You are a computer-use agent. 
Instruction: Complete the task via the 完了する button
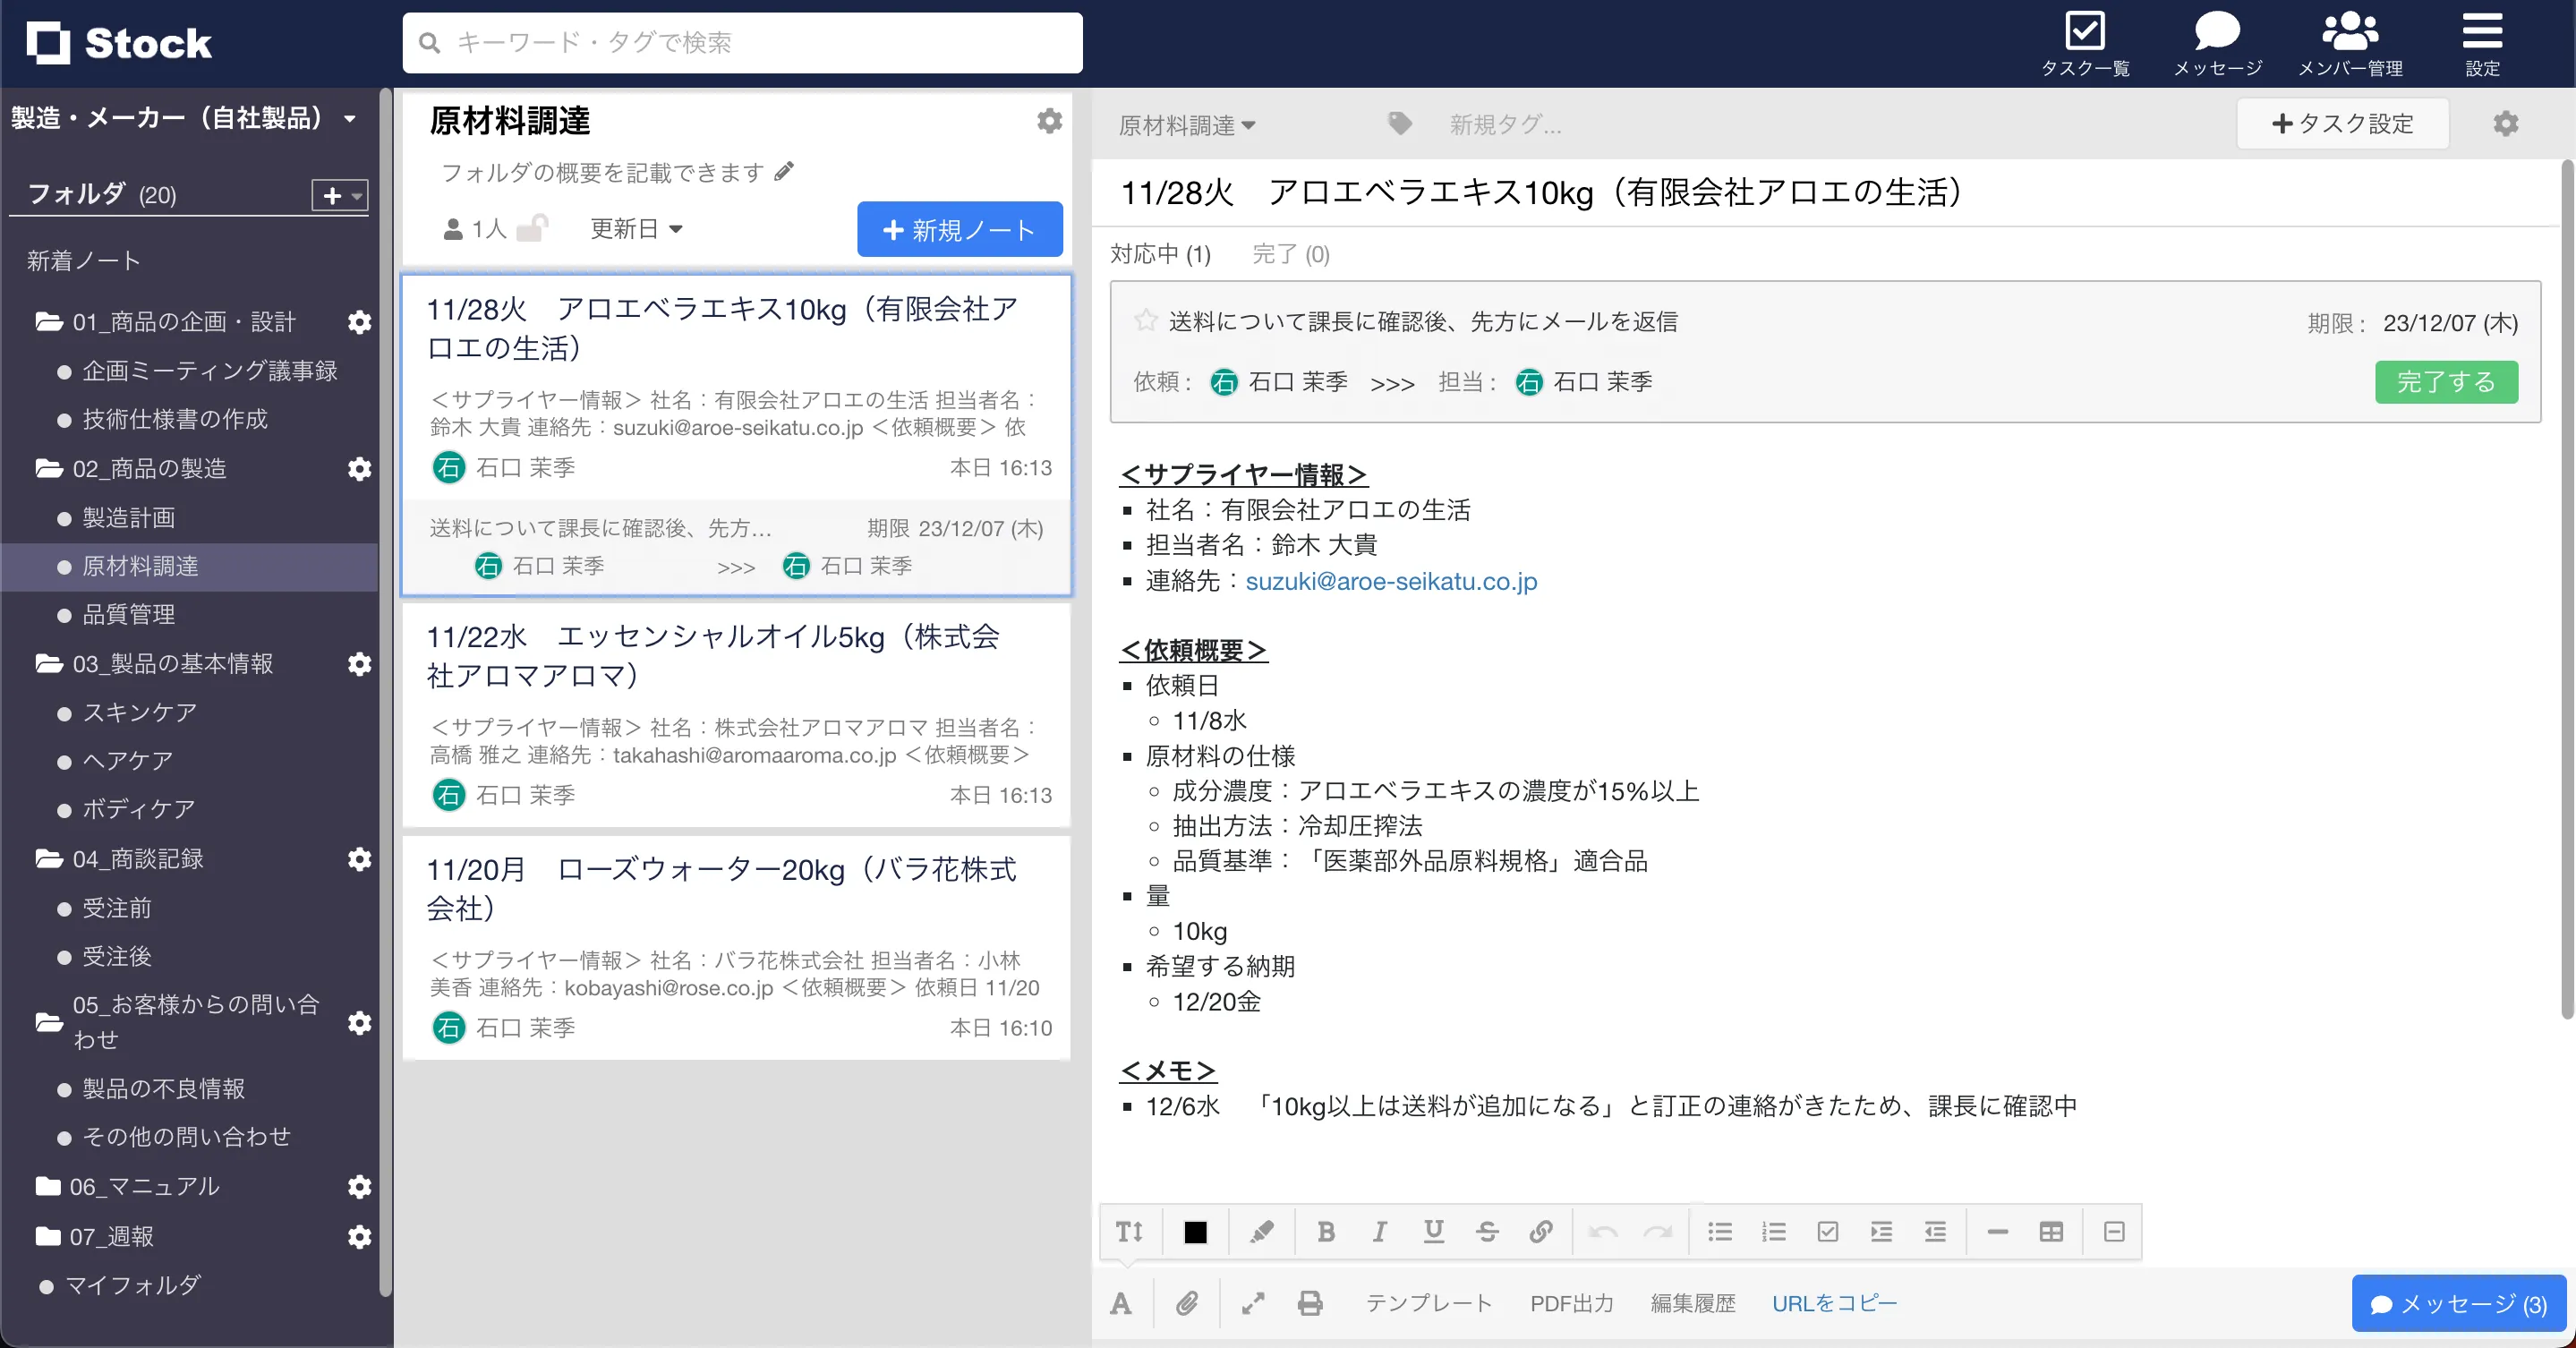pos(2446,382)
